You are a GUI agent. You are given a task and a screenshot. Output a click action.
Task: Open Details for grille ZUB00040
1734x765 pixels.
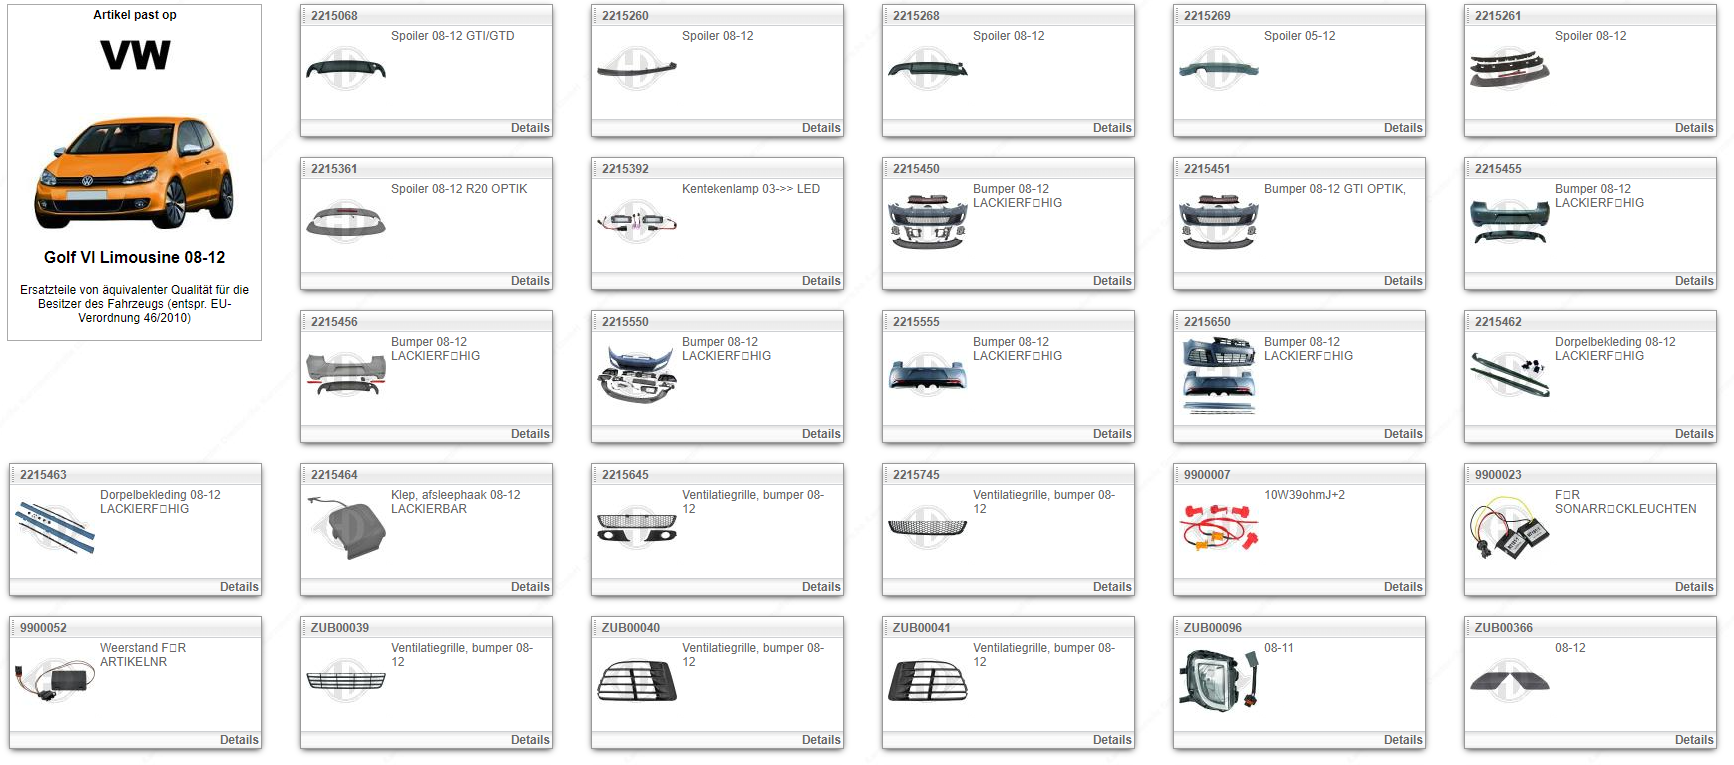click(x=820, y=740)
